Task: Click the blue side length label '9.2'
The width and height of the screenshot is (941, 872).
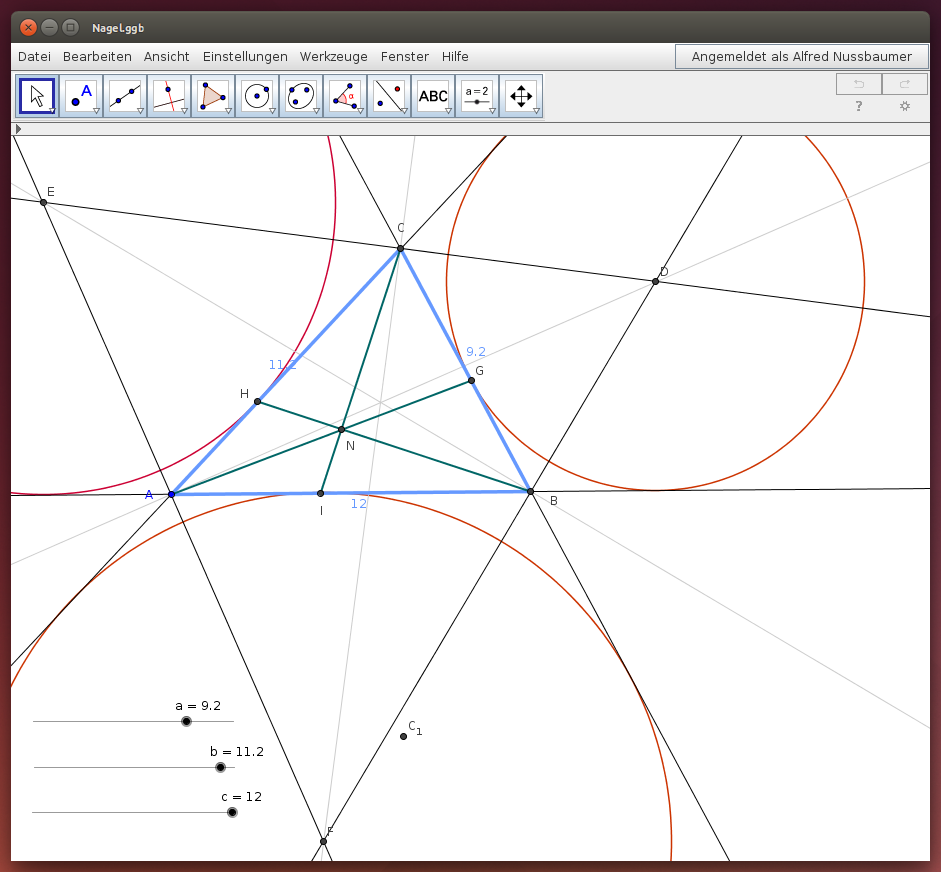Action: tap(476, 352)
